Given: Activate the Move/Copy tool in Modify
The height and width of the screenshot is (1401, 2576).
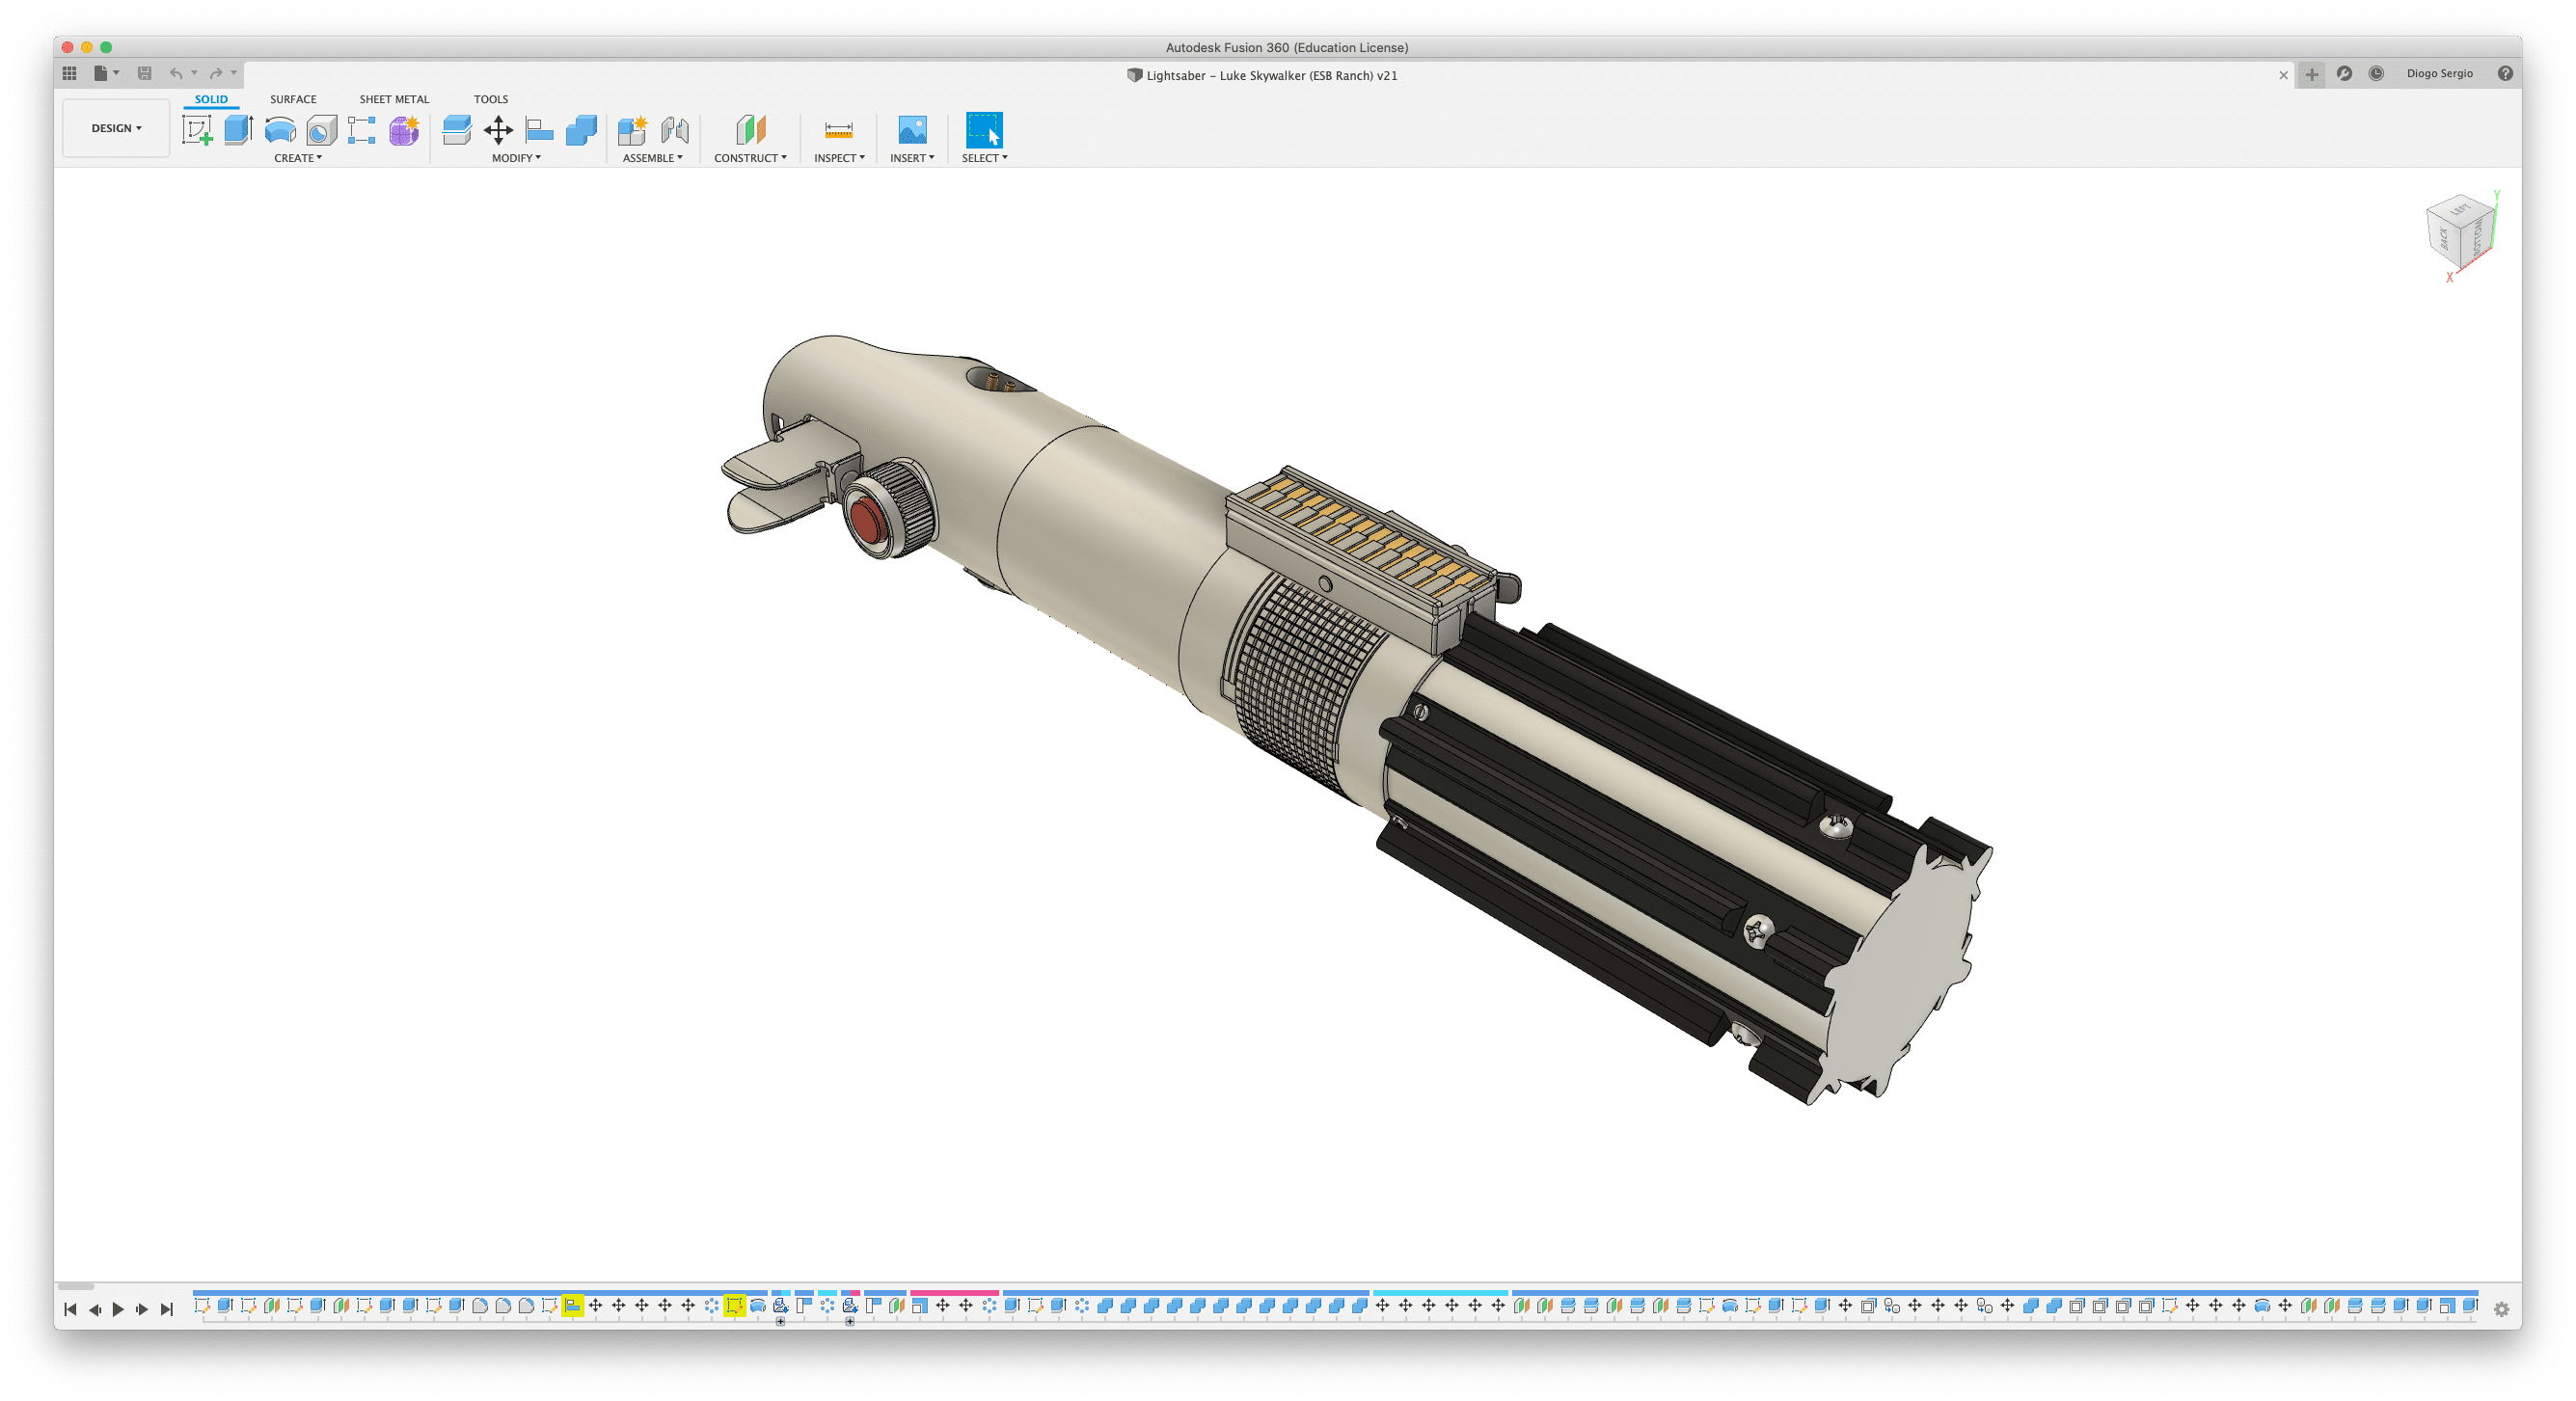Looking at the screenshot, I should [498, 130].
